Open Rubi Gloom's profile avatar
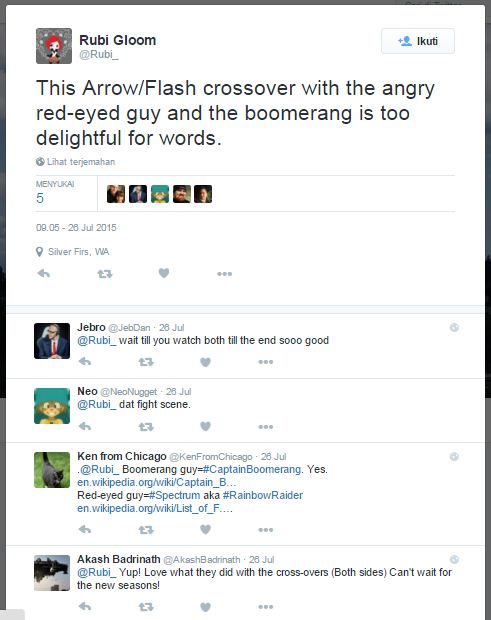Screen dimensions: 491x620 click(x=54, y=46)
